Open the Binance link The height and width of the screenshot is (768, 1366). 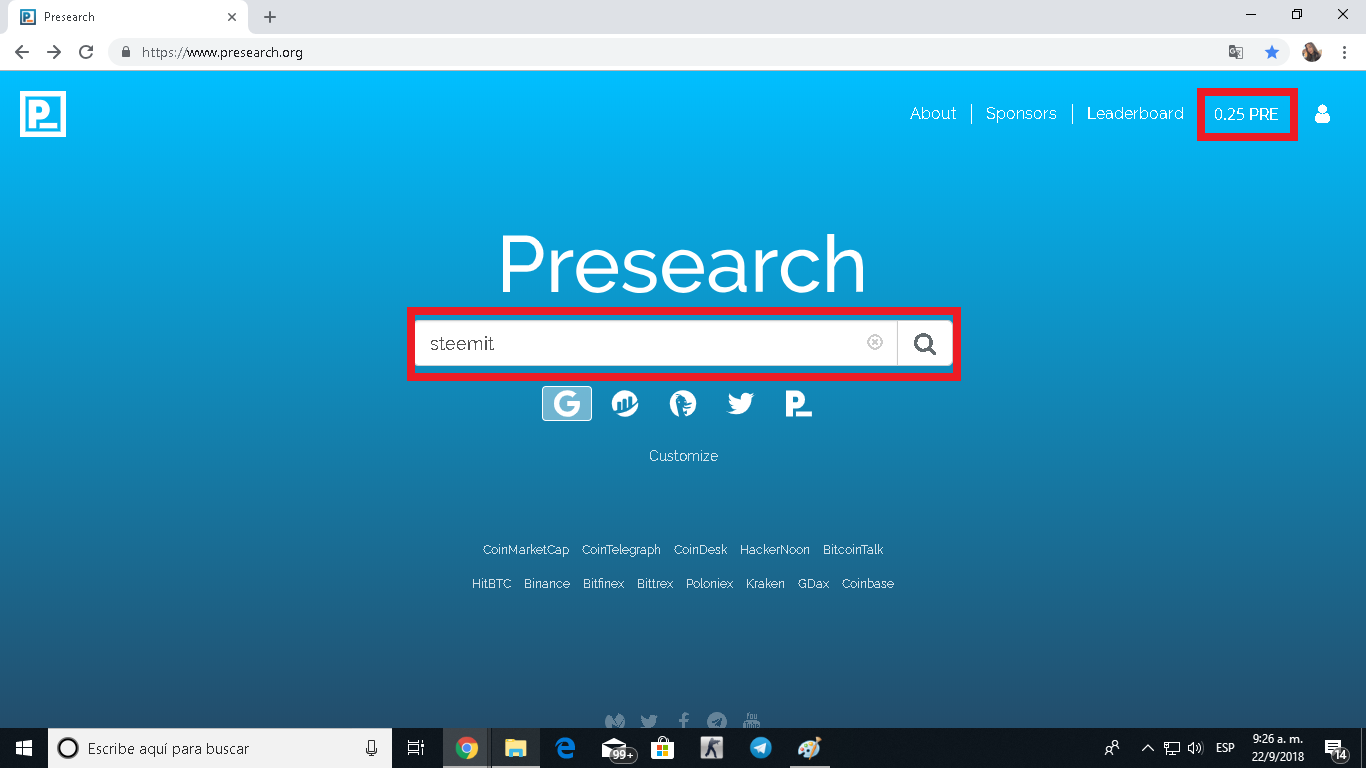[x=547, y=584]
